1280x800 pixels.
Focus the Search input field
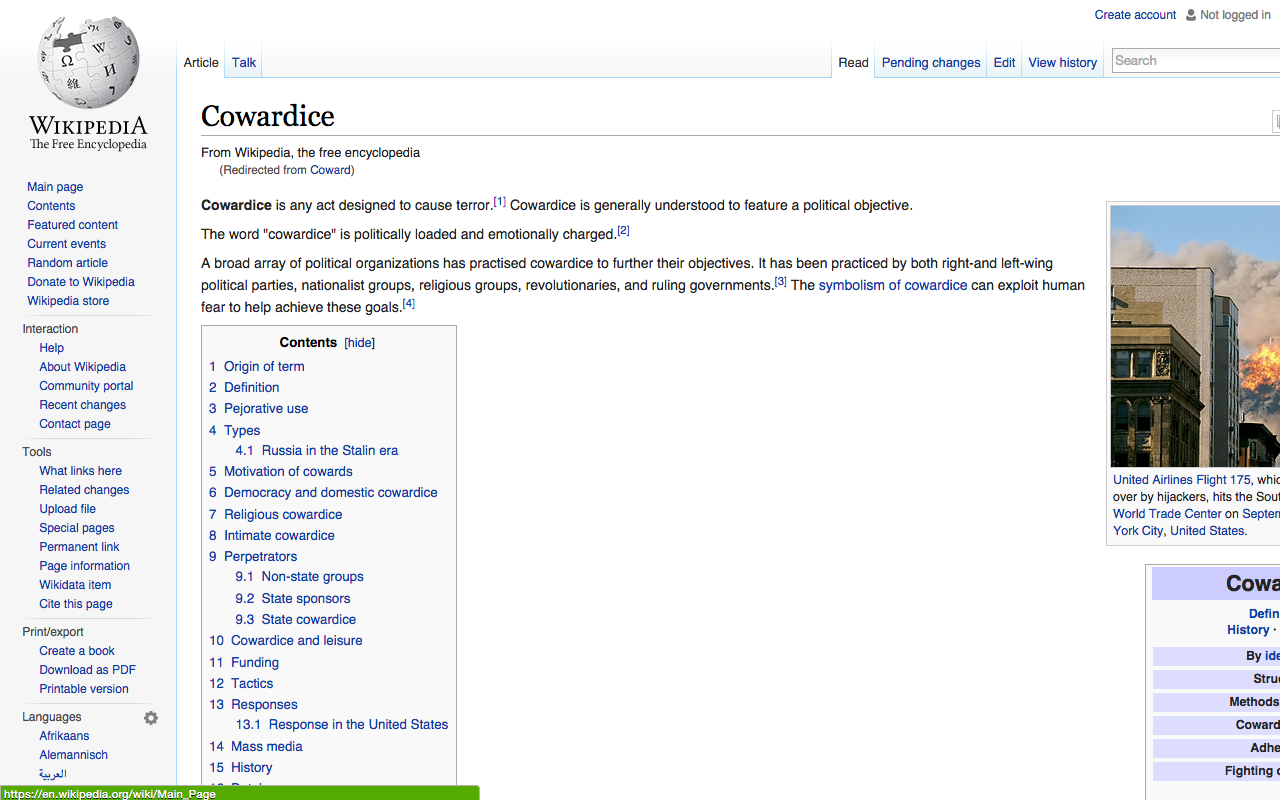point(1196,61)
